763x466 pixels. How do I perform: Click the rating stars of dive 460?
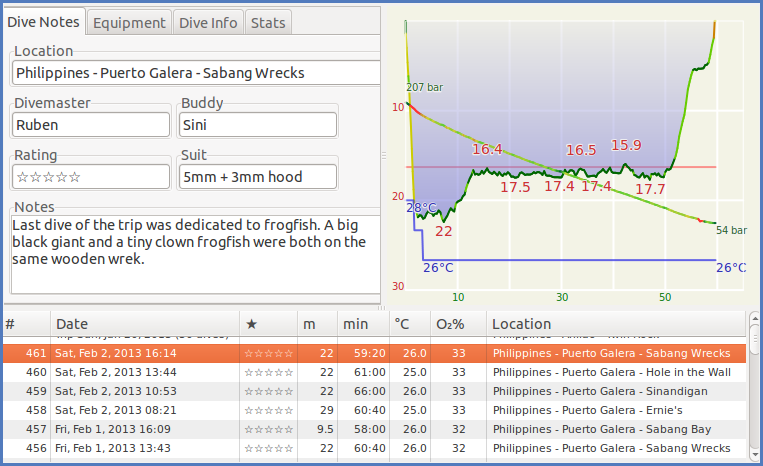(x=269, y=372)
